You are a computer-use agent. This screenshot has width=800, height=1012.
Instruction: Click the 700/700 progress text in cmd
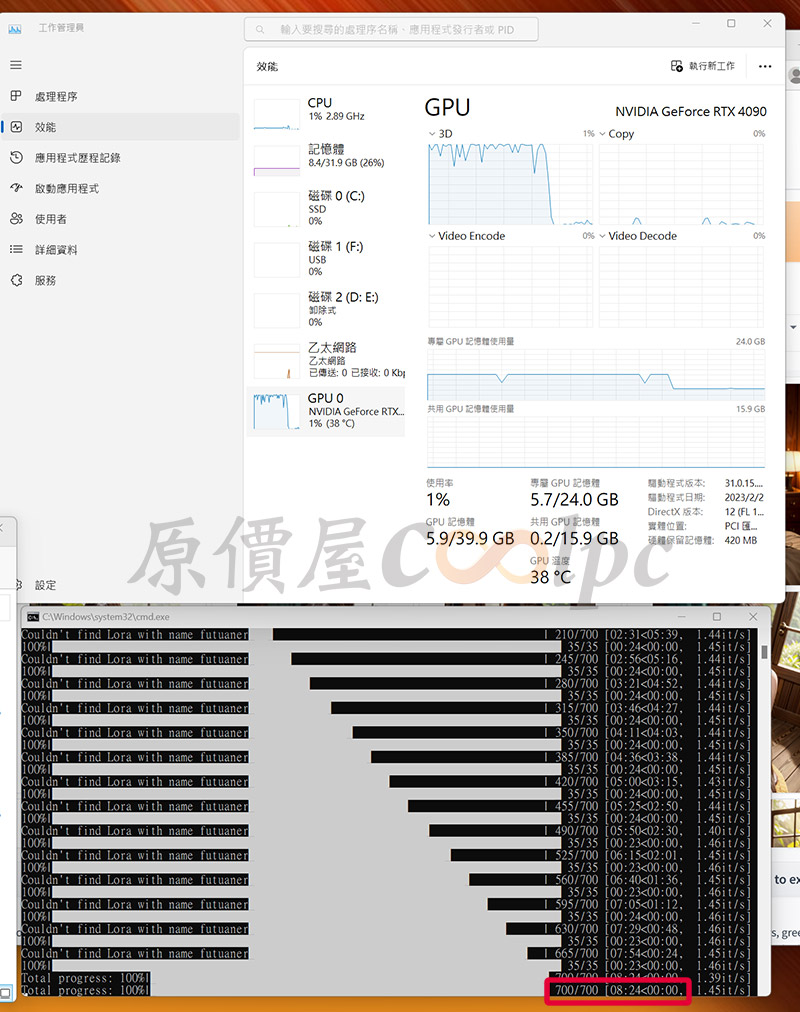[x=576, y=990]
